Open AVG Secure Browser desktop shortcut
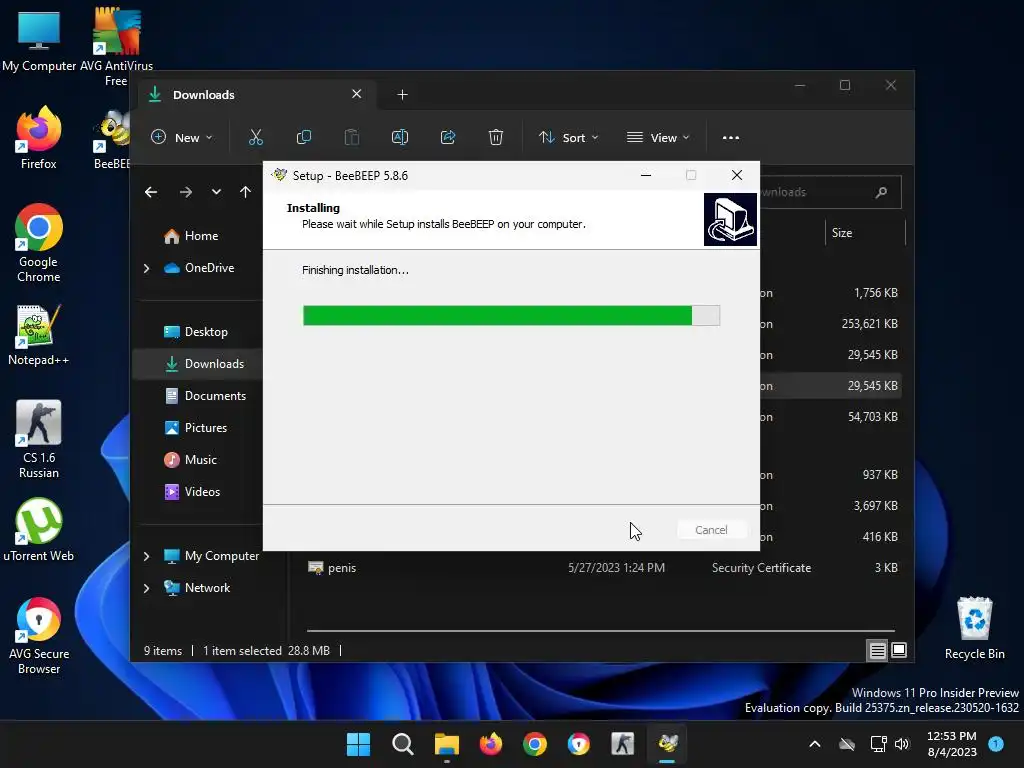Screen dimensions: 1024x768 tap(39, 635)
